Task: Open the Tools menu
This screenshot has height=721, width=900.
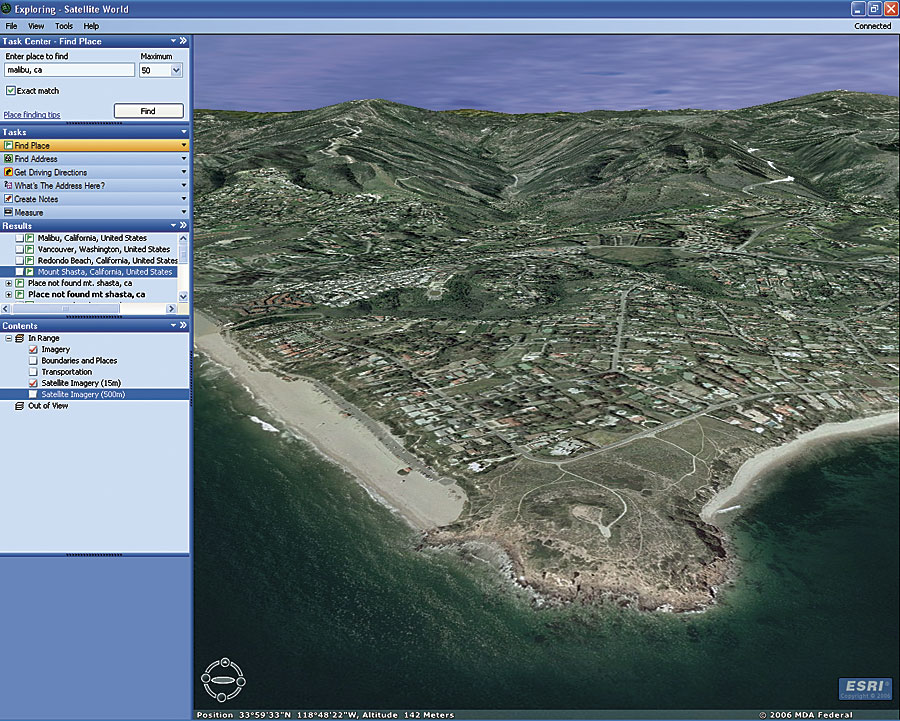Action: [x=64, y=26]
